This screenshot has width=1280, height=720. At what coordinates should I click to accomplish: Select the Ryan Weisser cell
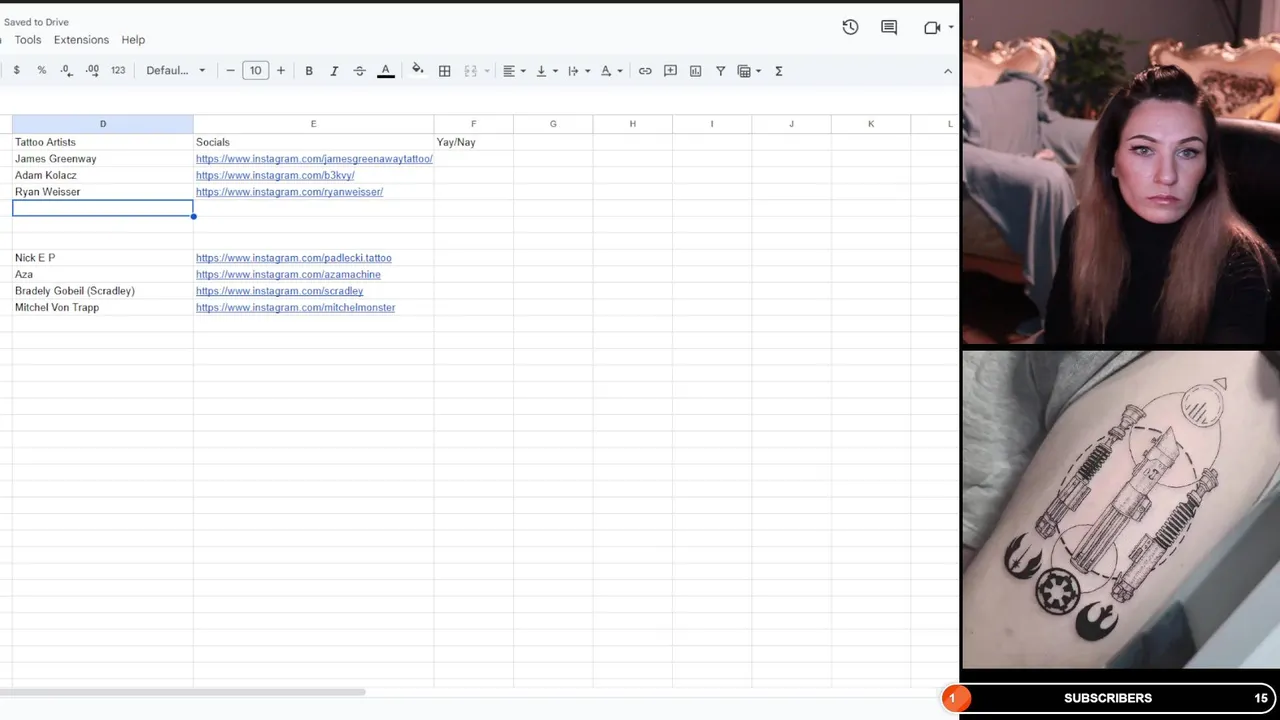click(x=102, y=192)
